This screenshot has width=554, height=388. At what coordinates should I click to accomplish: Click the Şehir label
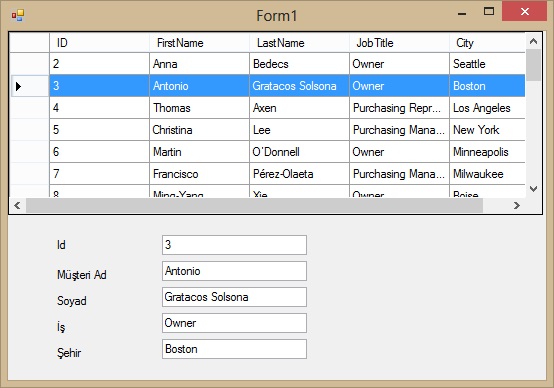tap(69, 353)
